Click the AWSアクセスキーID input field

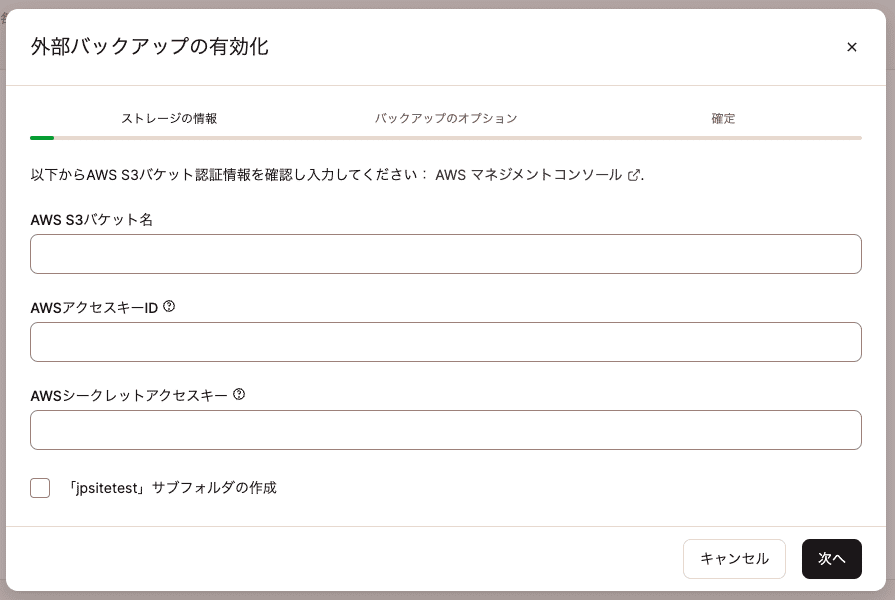click(x=445, y=342)
